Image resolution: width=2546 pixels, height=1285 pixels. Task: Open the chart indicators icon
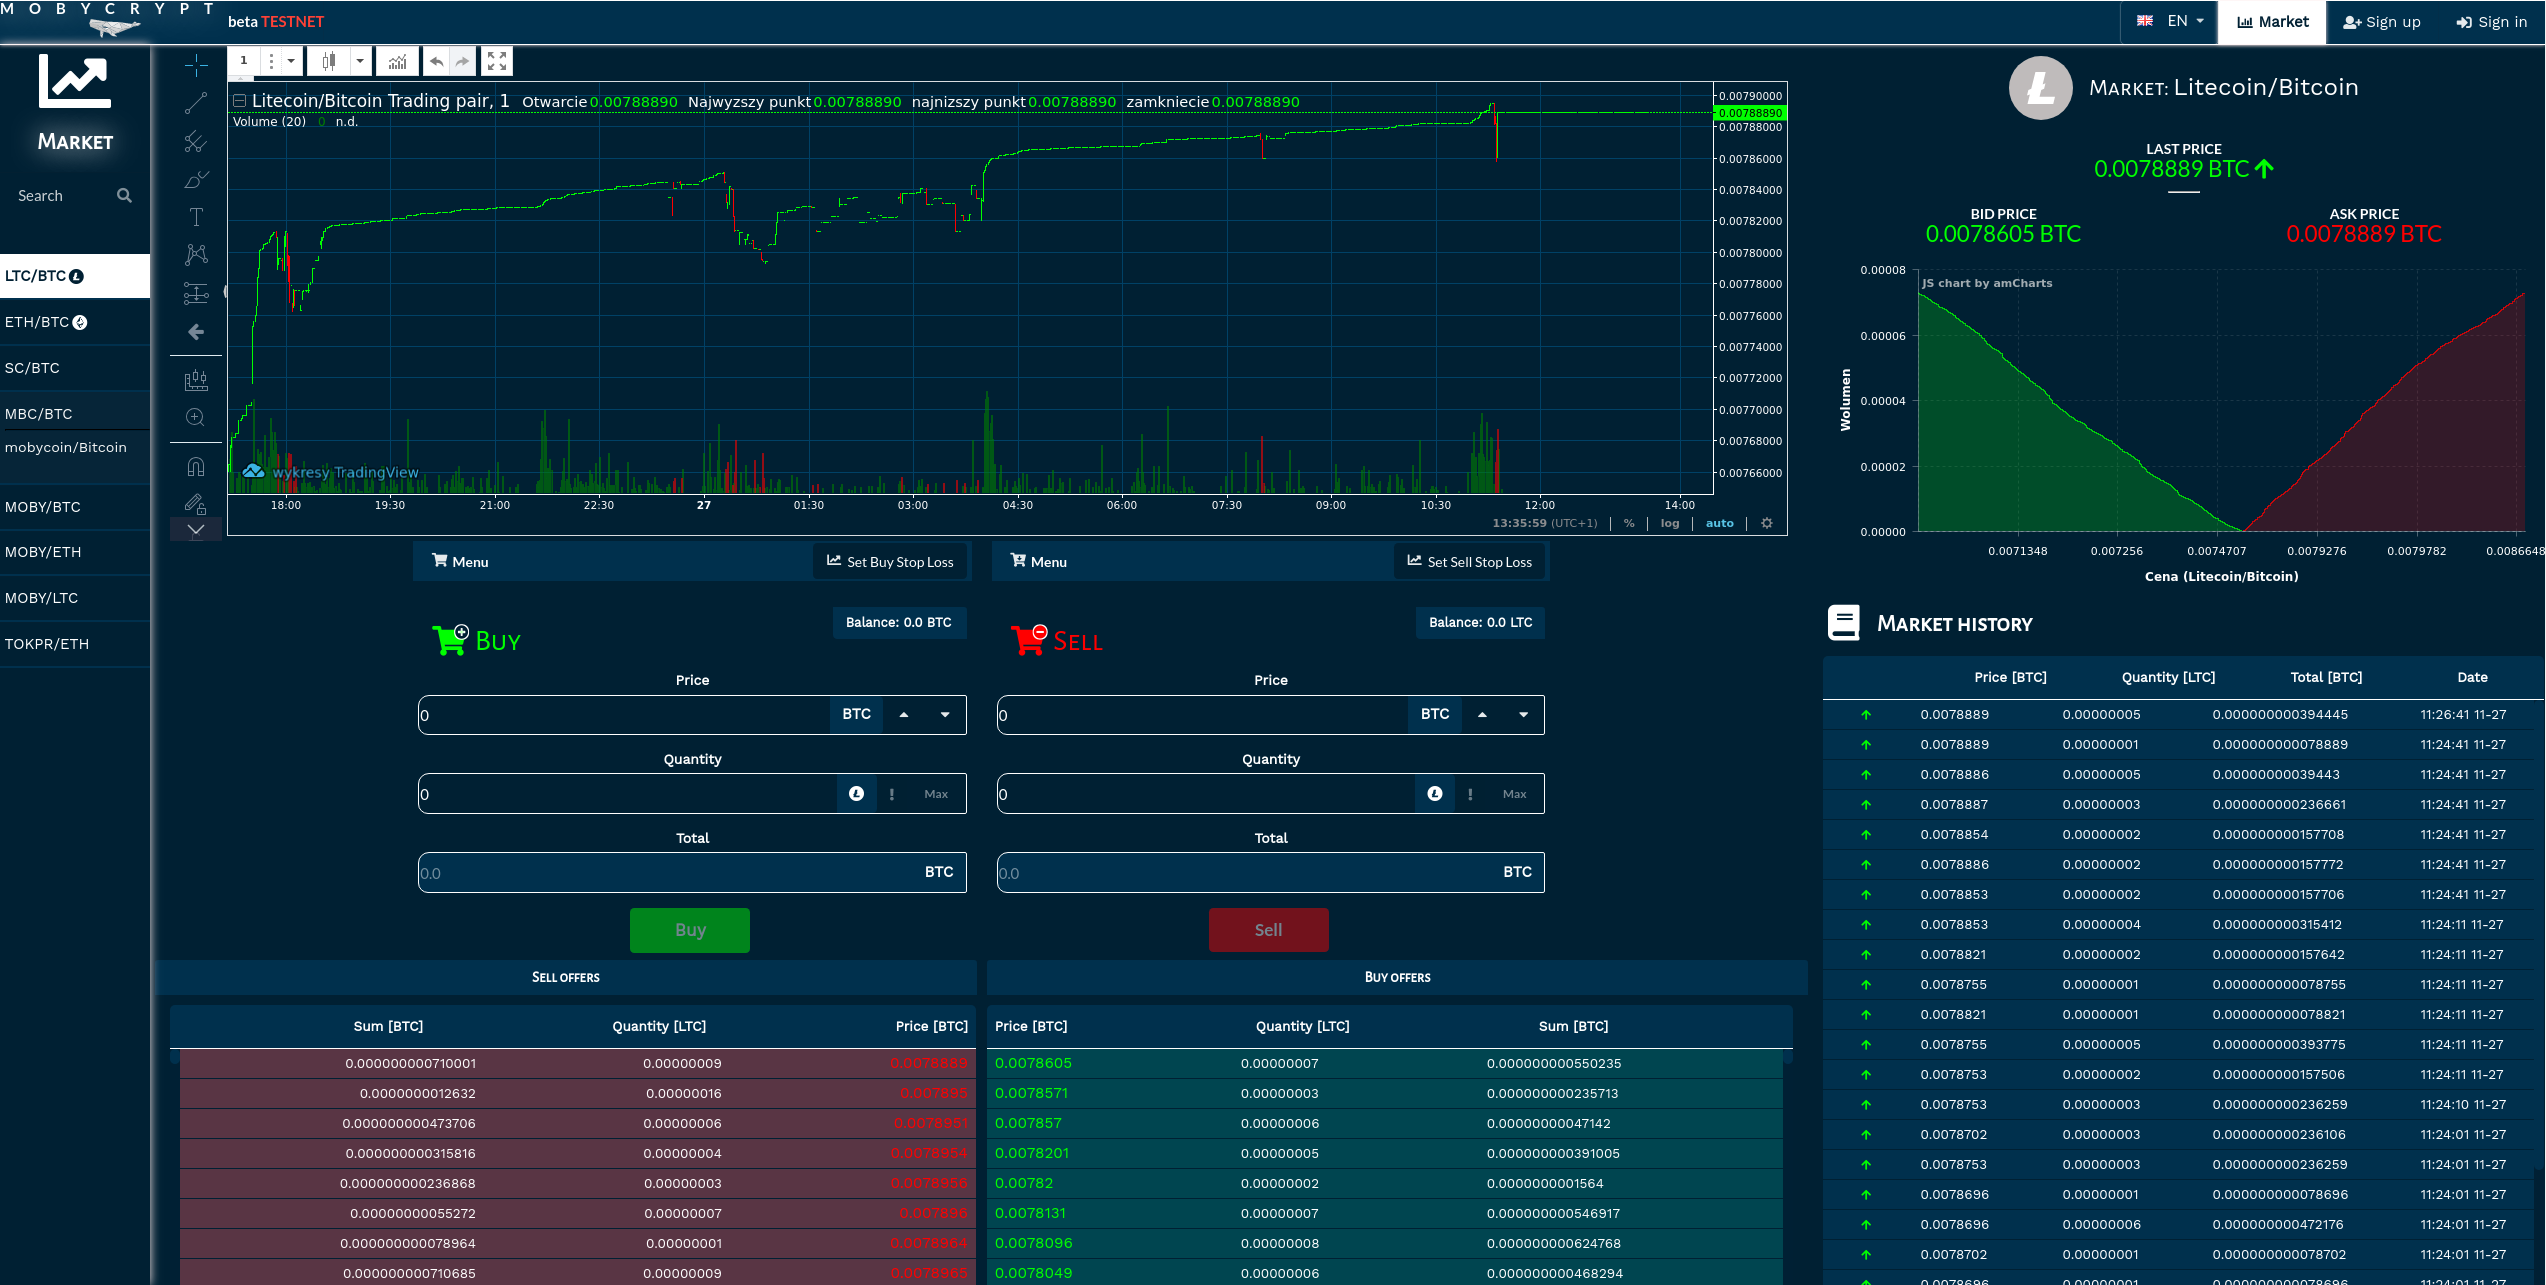point(397,61)
